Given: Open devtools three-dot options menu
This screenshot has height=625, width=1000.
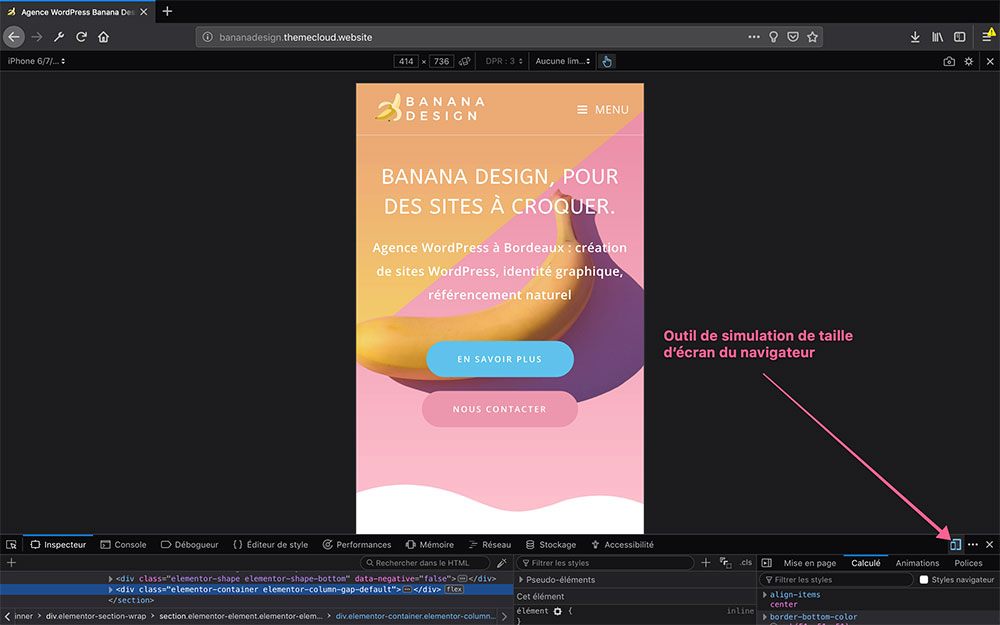Looking at the screenshot, I should tap(973, 545).
